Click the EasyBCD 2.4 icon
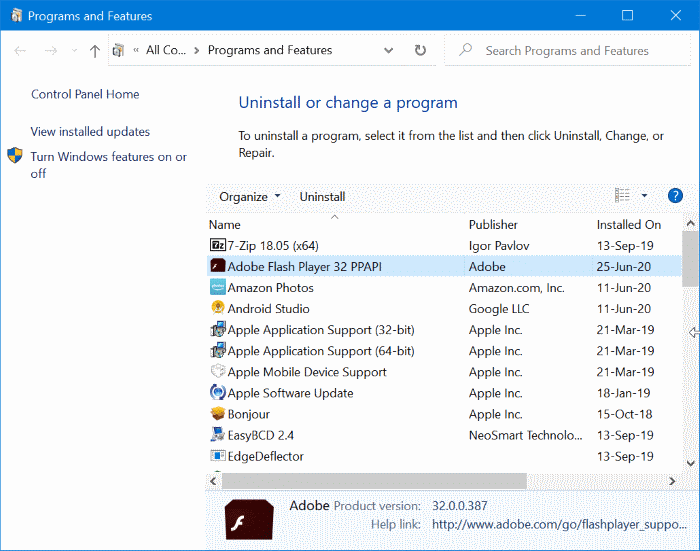 click(x=217, y=434)
